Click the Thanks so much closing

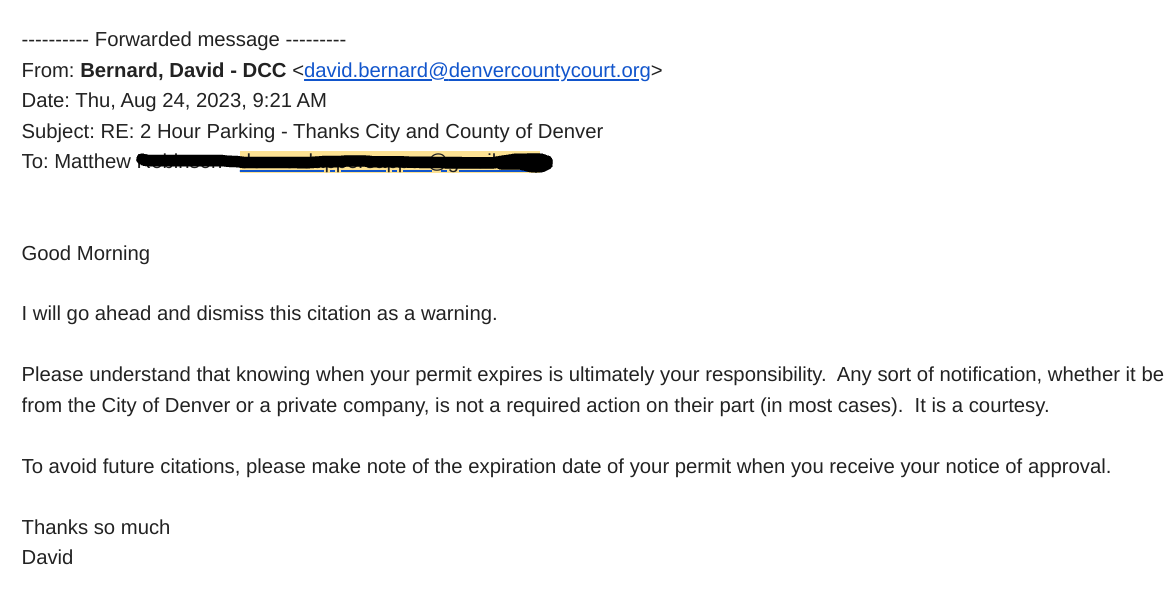[x=95, y=527]
